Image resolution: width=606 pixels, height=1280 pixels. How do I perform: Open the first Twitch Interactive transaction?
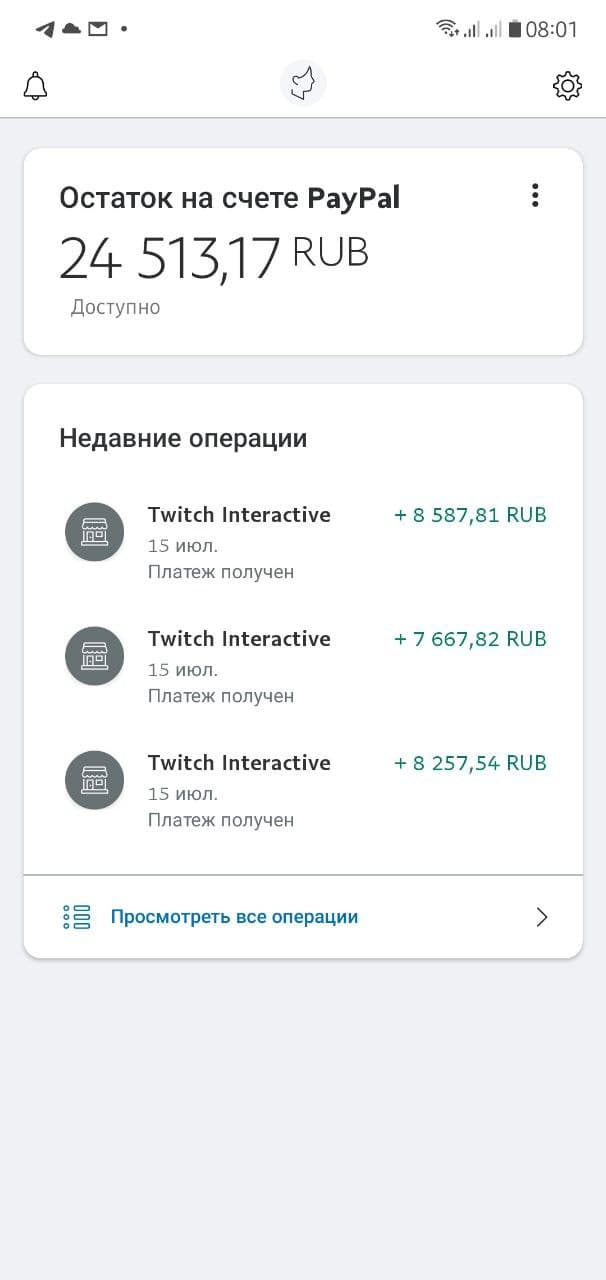[239, 515]
